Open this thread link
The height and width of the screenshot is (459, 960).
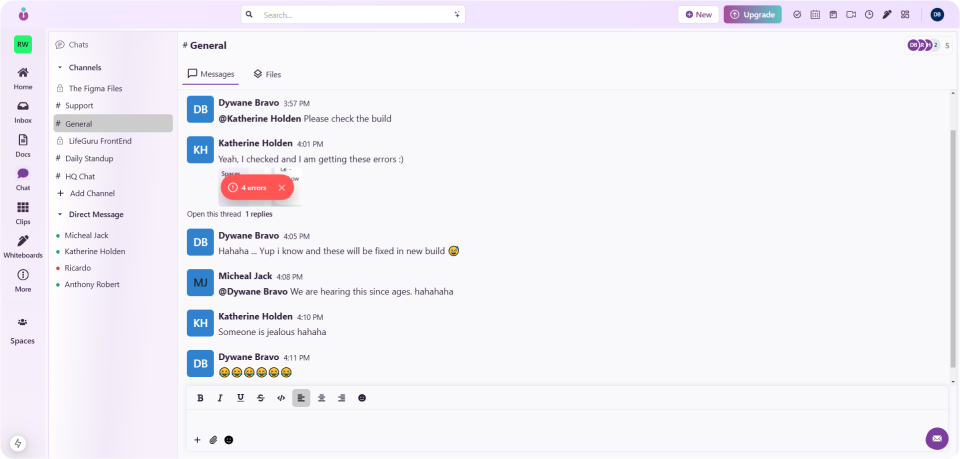214,214
